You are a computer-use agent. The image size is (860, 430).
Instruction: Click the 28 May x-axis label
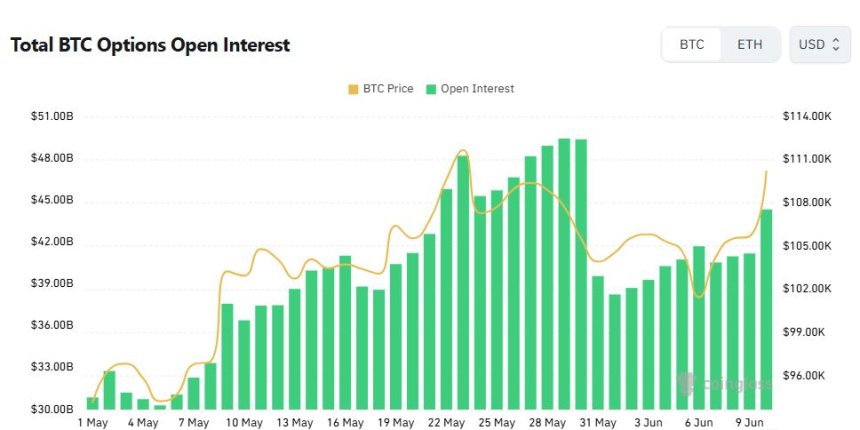tap(547, 423)
